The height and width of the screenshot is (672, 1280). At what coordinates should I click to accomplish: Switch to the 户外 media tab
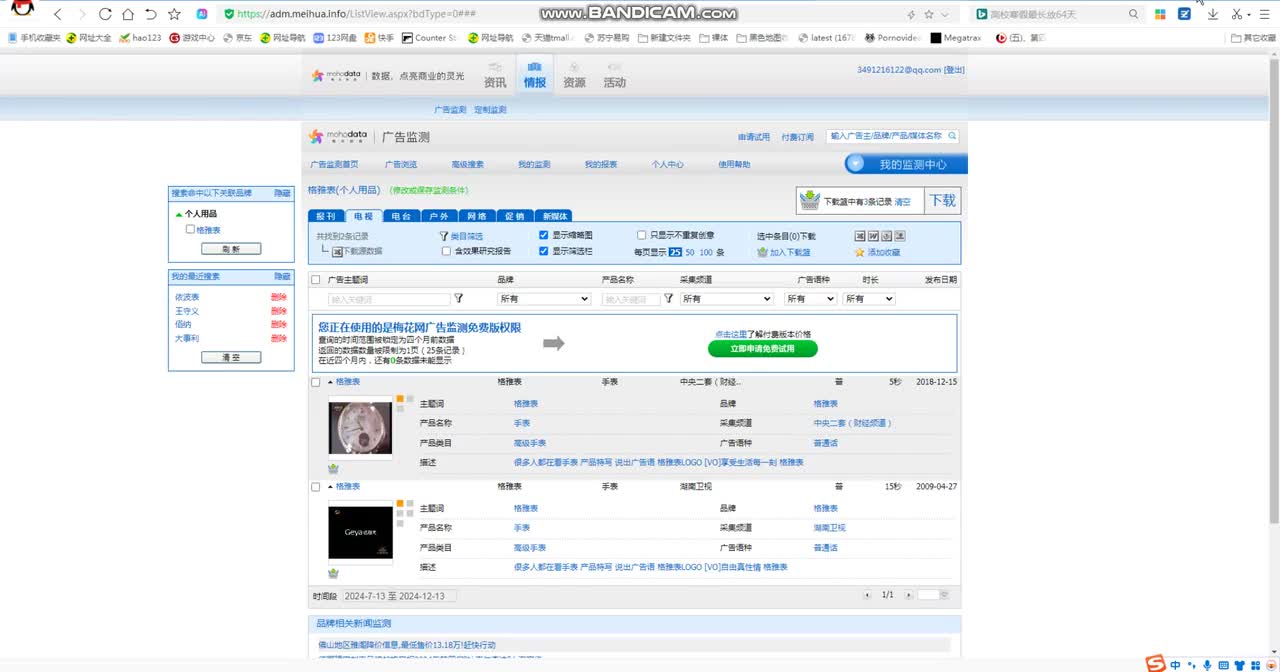[x=439, y=216]
